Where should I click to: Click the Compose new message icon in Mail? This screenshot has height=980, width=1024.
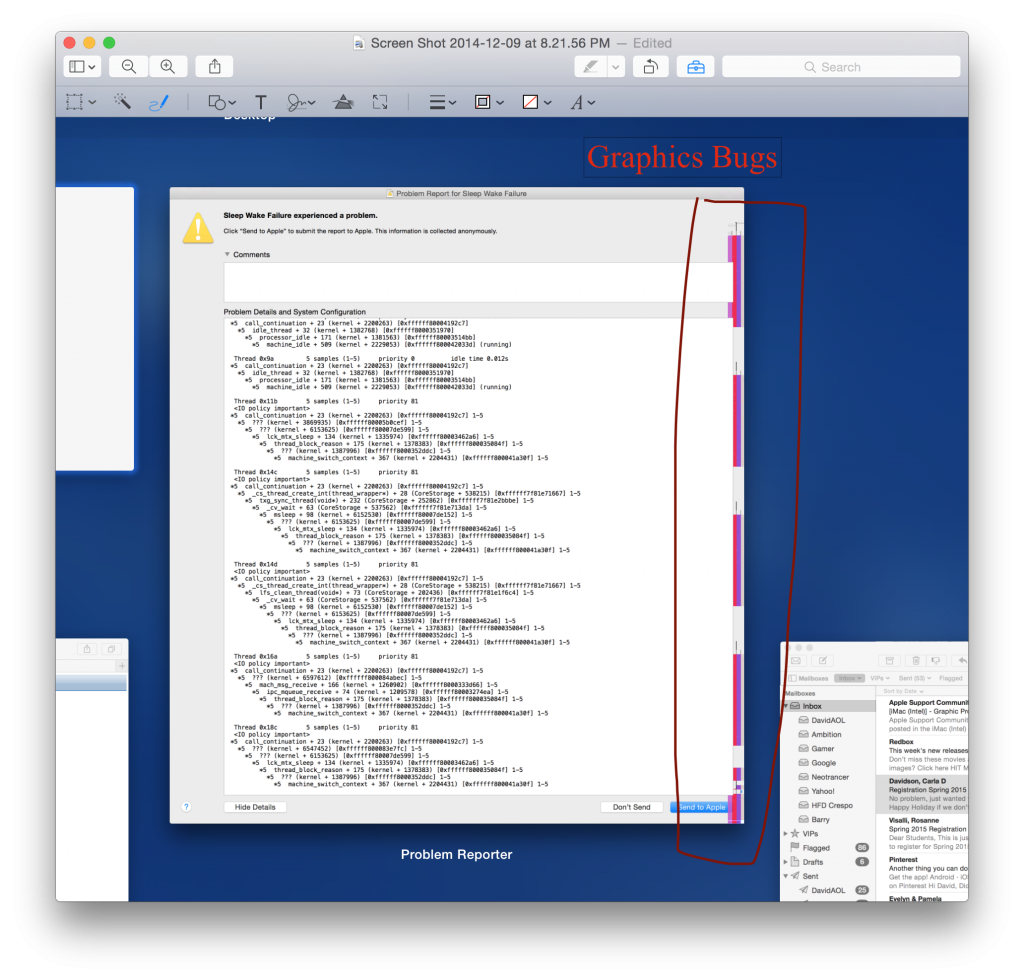(823, 661)
